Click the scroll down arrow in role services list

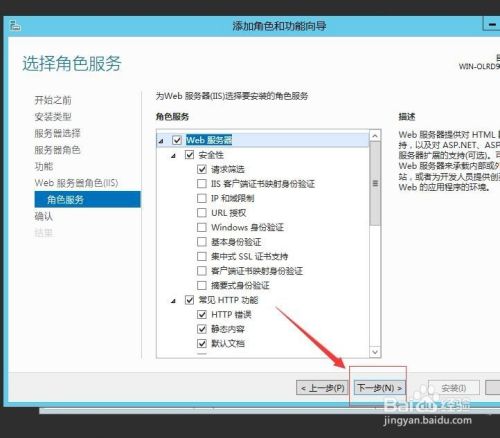[x=375, y=352]
